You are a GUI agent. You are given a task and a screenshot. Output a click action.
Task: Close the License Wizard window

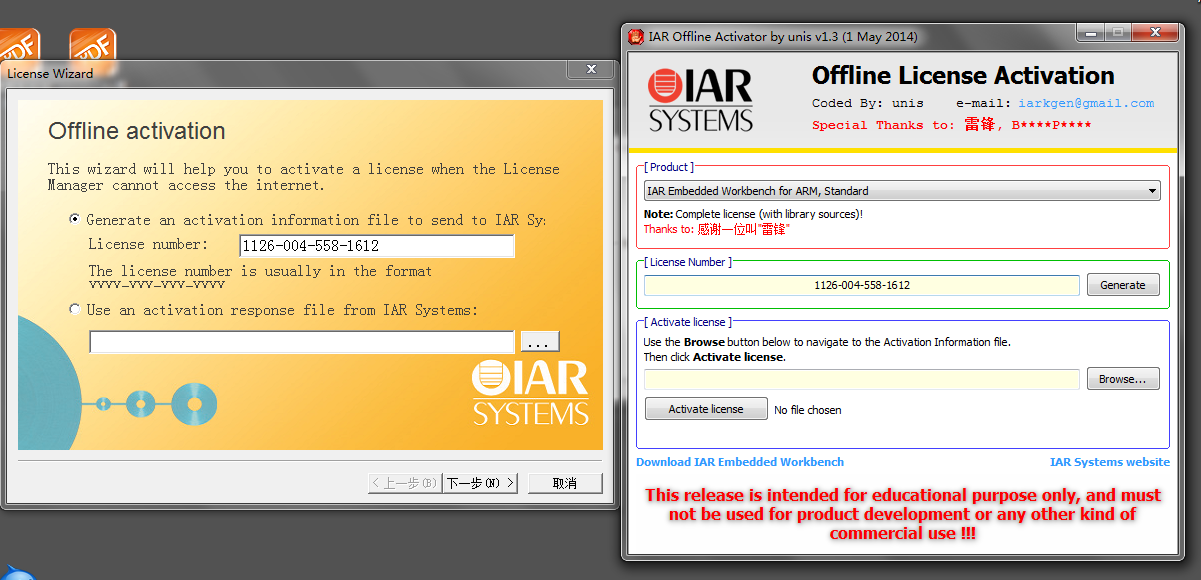click(x=591, y=69)
